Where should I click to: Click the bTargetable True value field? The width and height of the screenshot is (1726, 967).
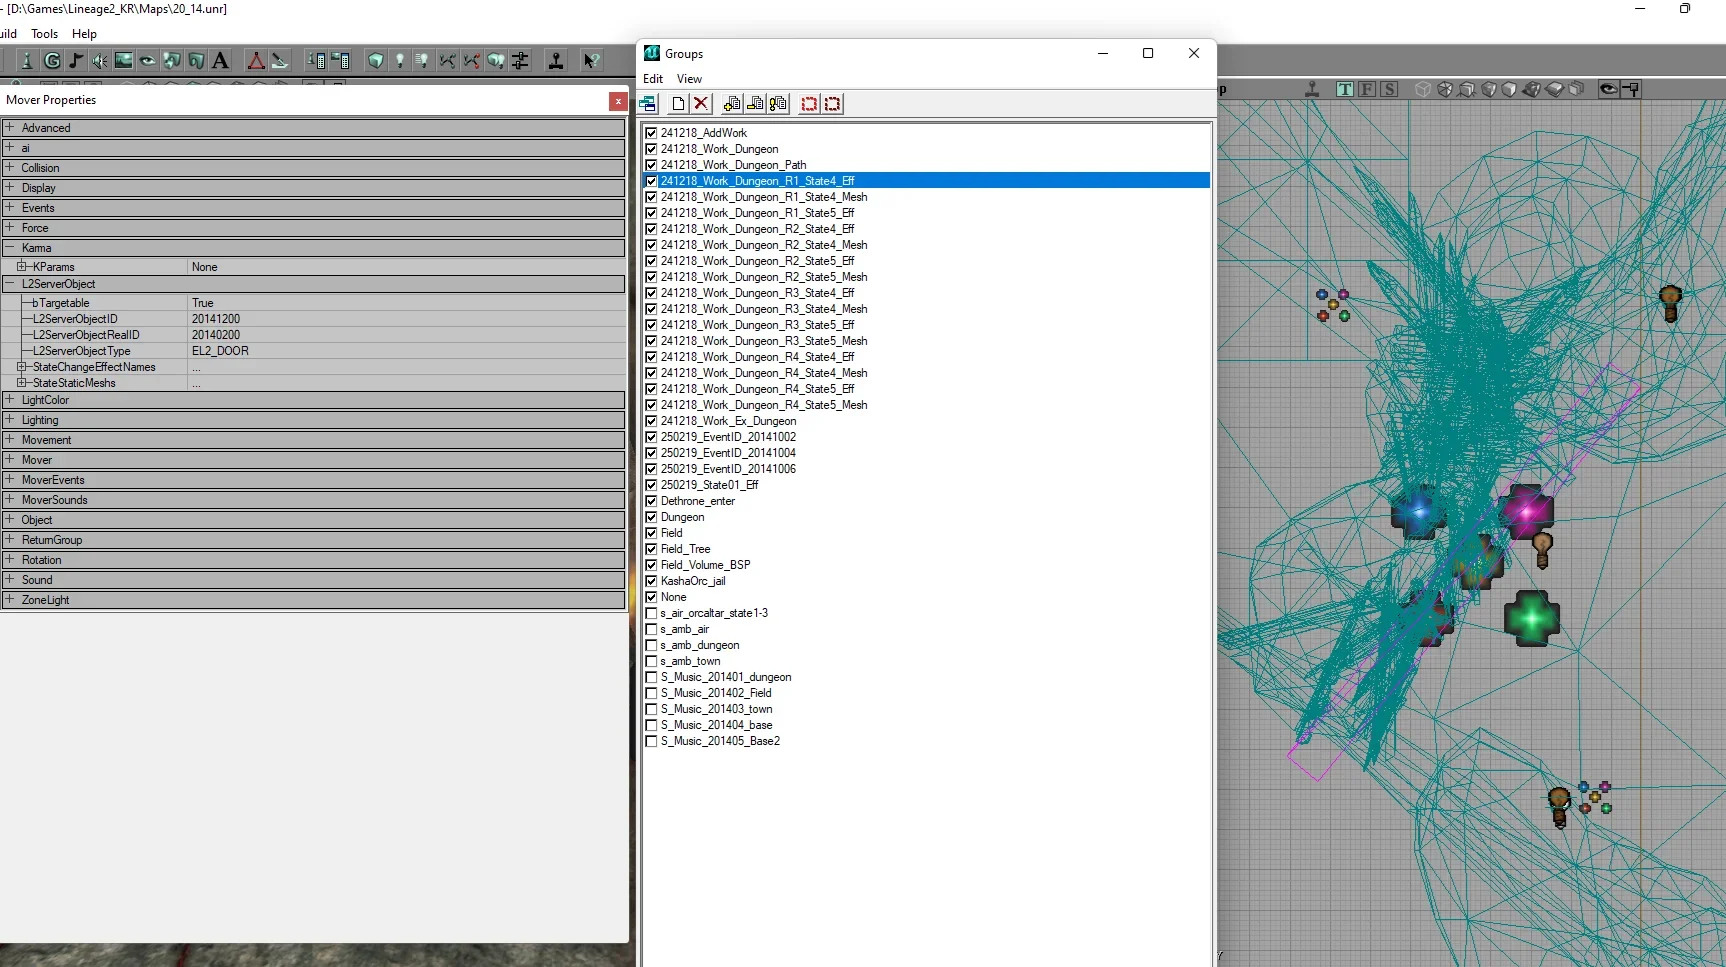click(407, 303)
